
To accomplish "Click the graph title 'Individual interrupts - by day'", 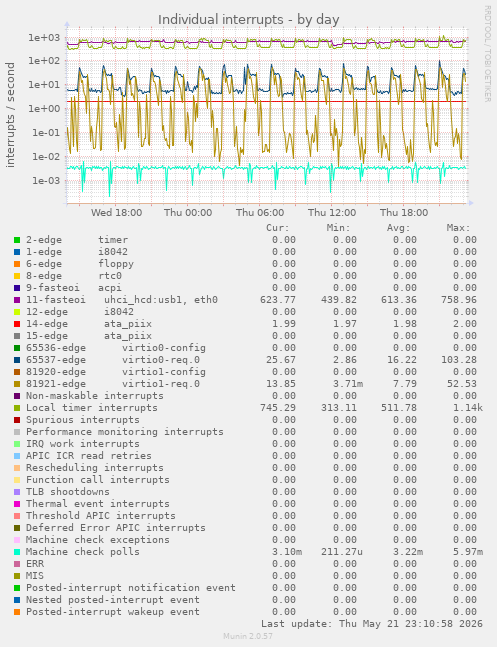I will coord(248,19).
